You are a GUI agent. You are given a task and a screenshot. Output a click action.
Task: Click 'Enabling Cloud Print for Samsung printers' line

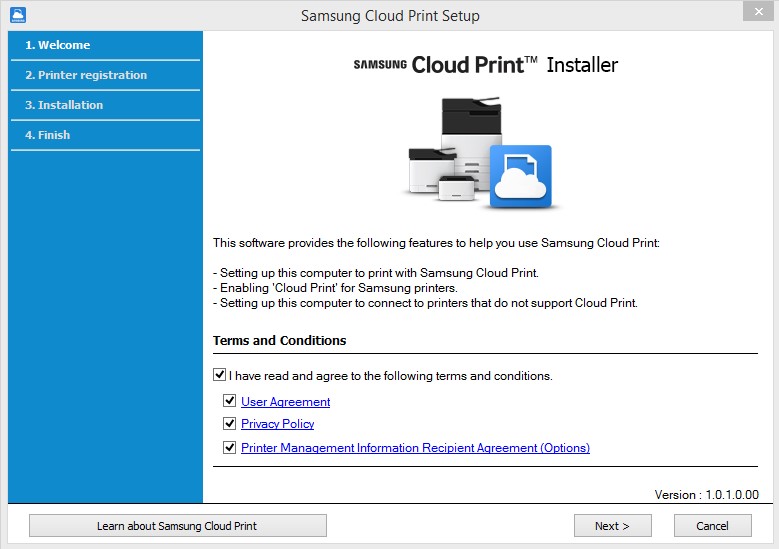coord(335,288)
